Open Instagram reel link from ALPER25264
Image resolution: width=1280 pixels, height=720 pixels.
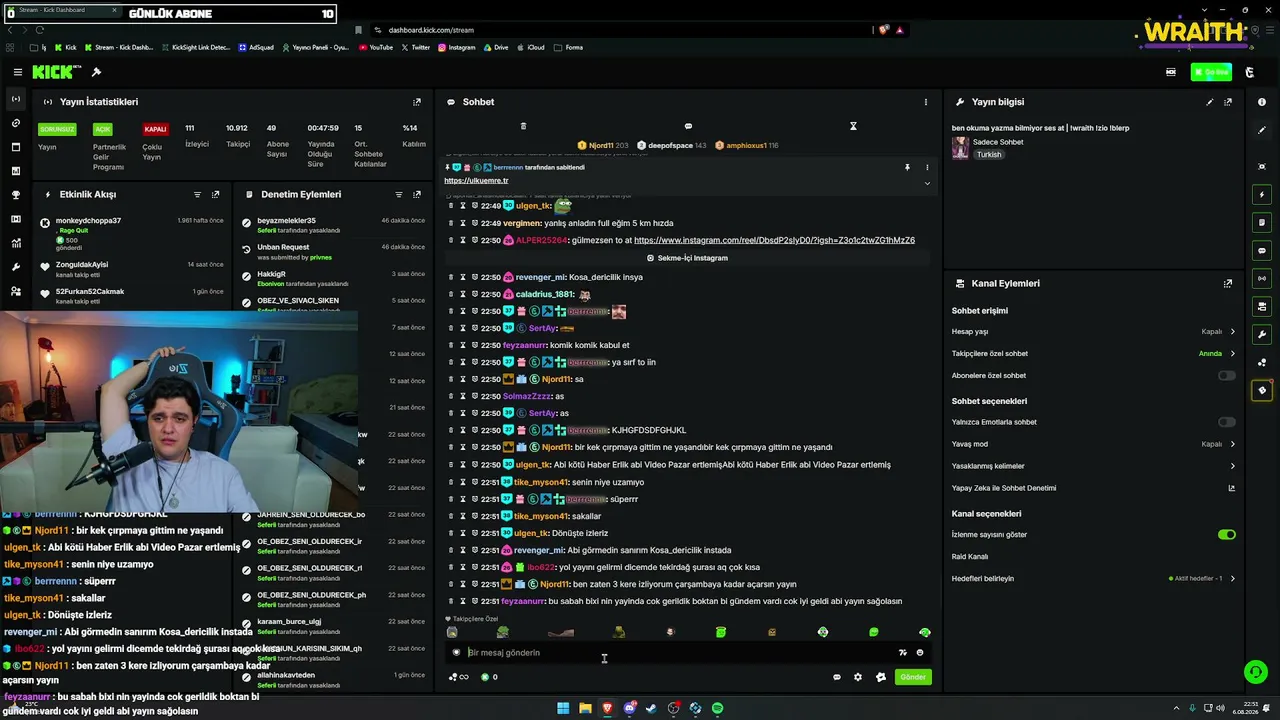(x=774, y=240)
